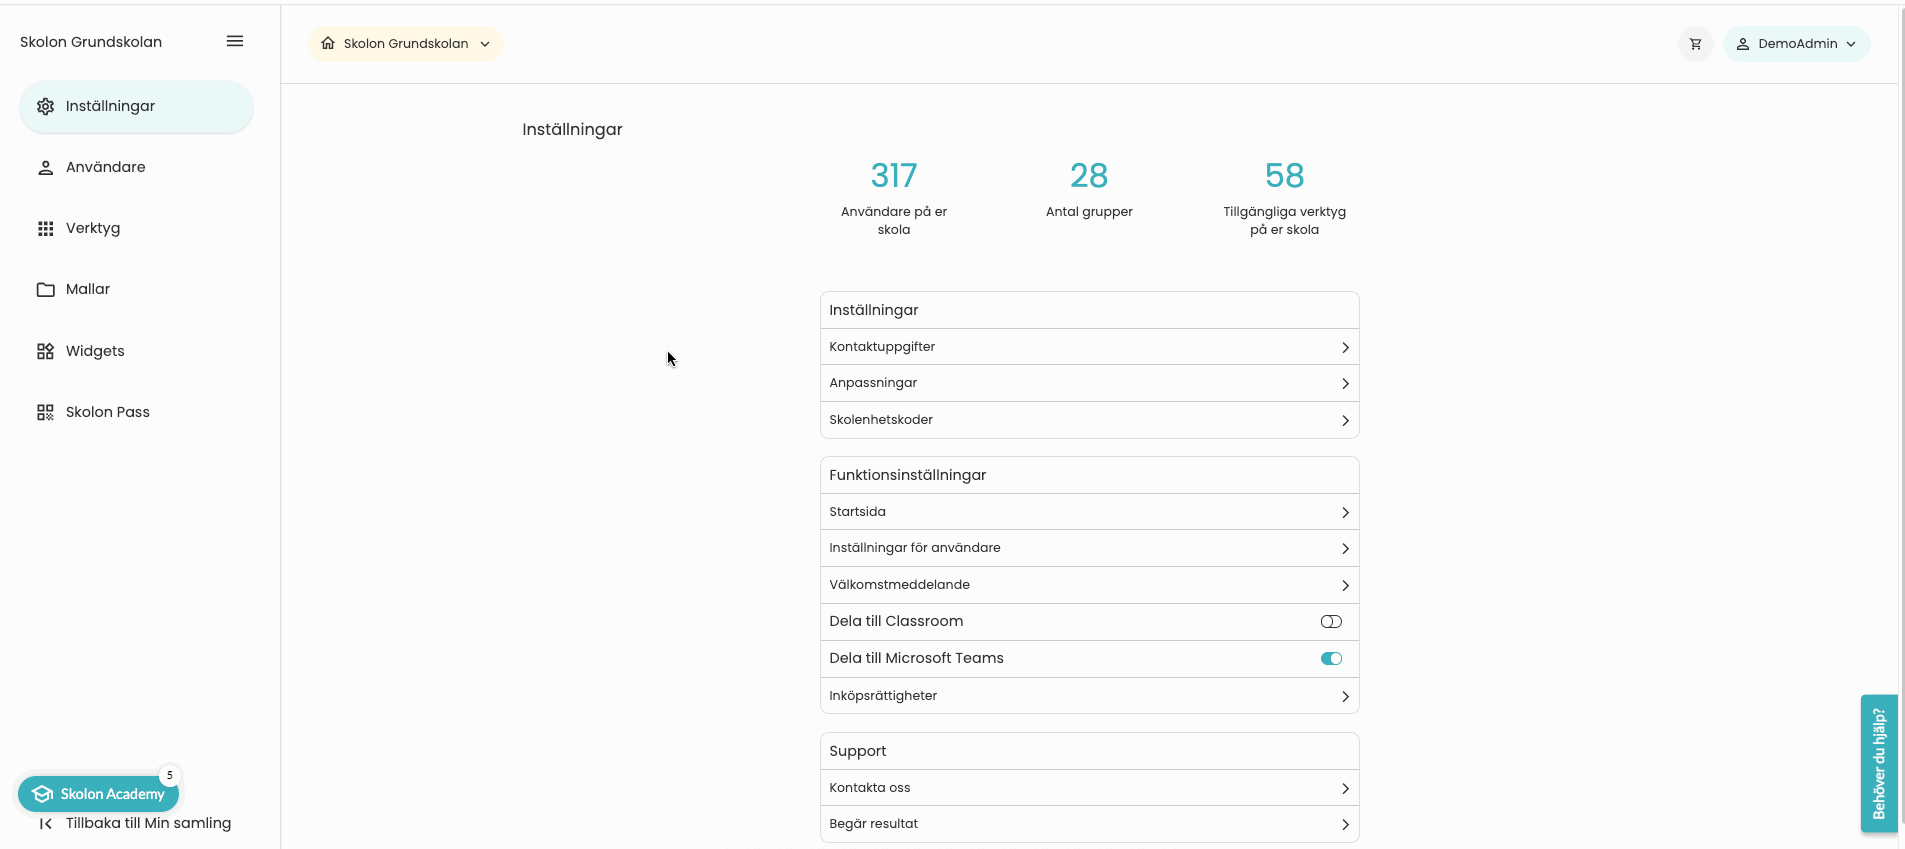Open the Widgets icon in sidebar
The image size is (1905, 849).
click(46, 351)
